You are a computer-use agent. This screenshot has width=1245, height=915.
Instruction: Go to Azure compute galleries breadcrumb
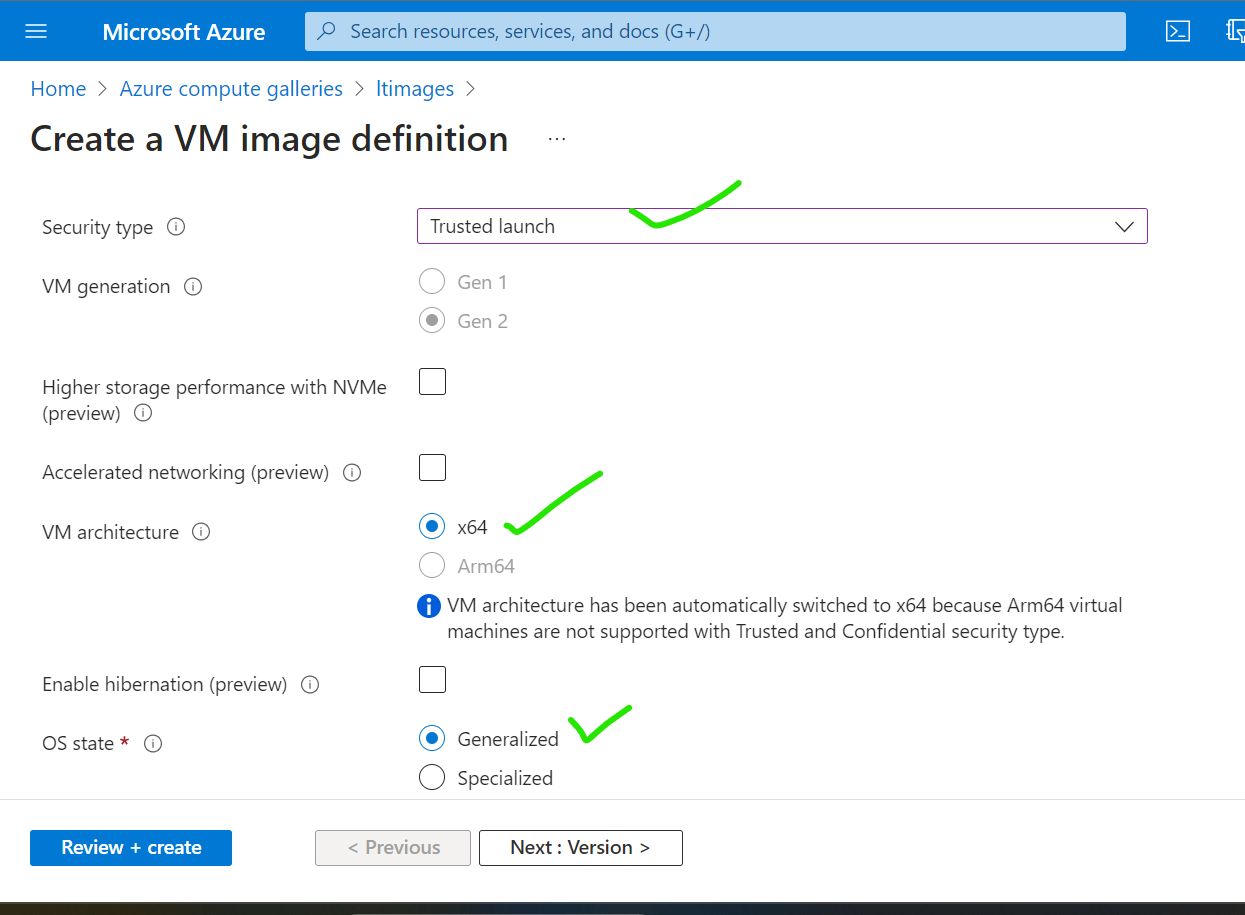coord(231,89)
